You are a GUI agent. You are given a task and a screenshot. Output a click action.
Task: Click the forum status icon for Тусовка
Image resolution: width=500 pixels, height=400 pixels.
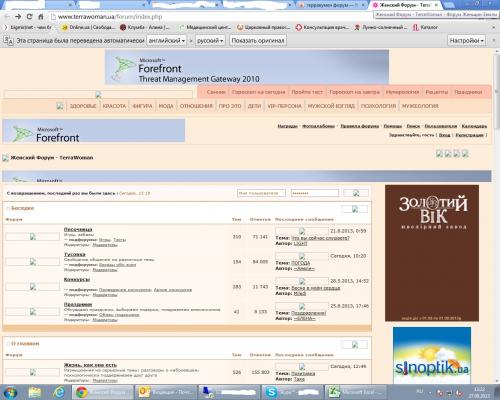(x=33, y=262)
